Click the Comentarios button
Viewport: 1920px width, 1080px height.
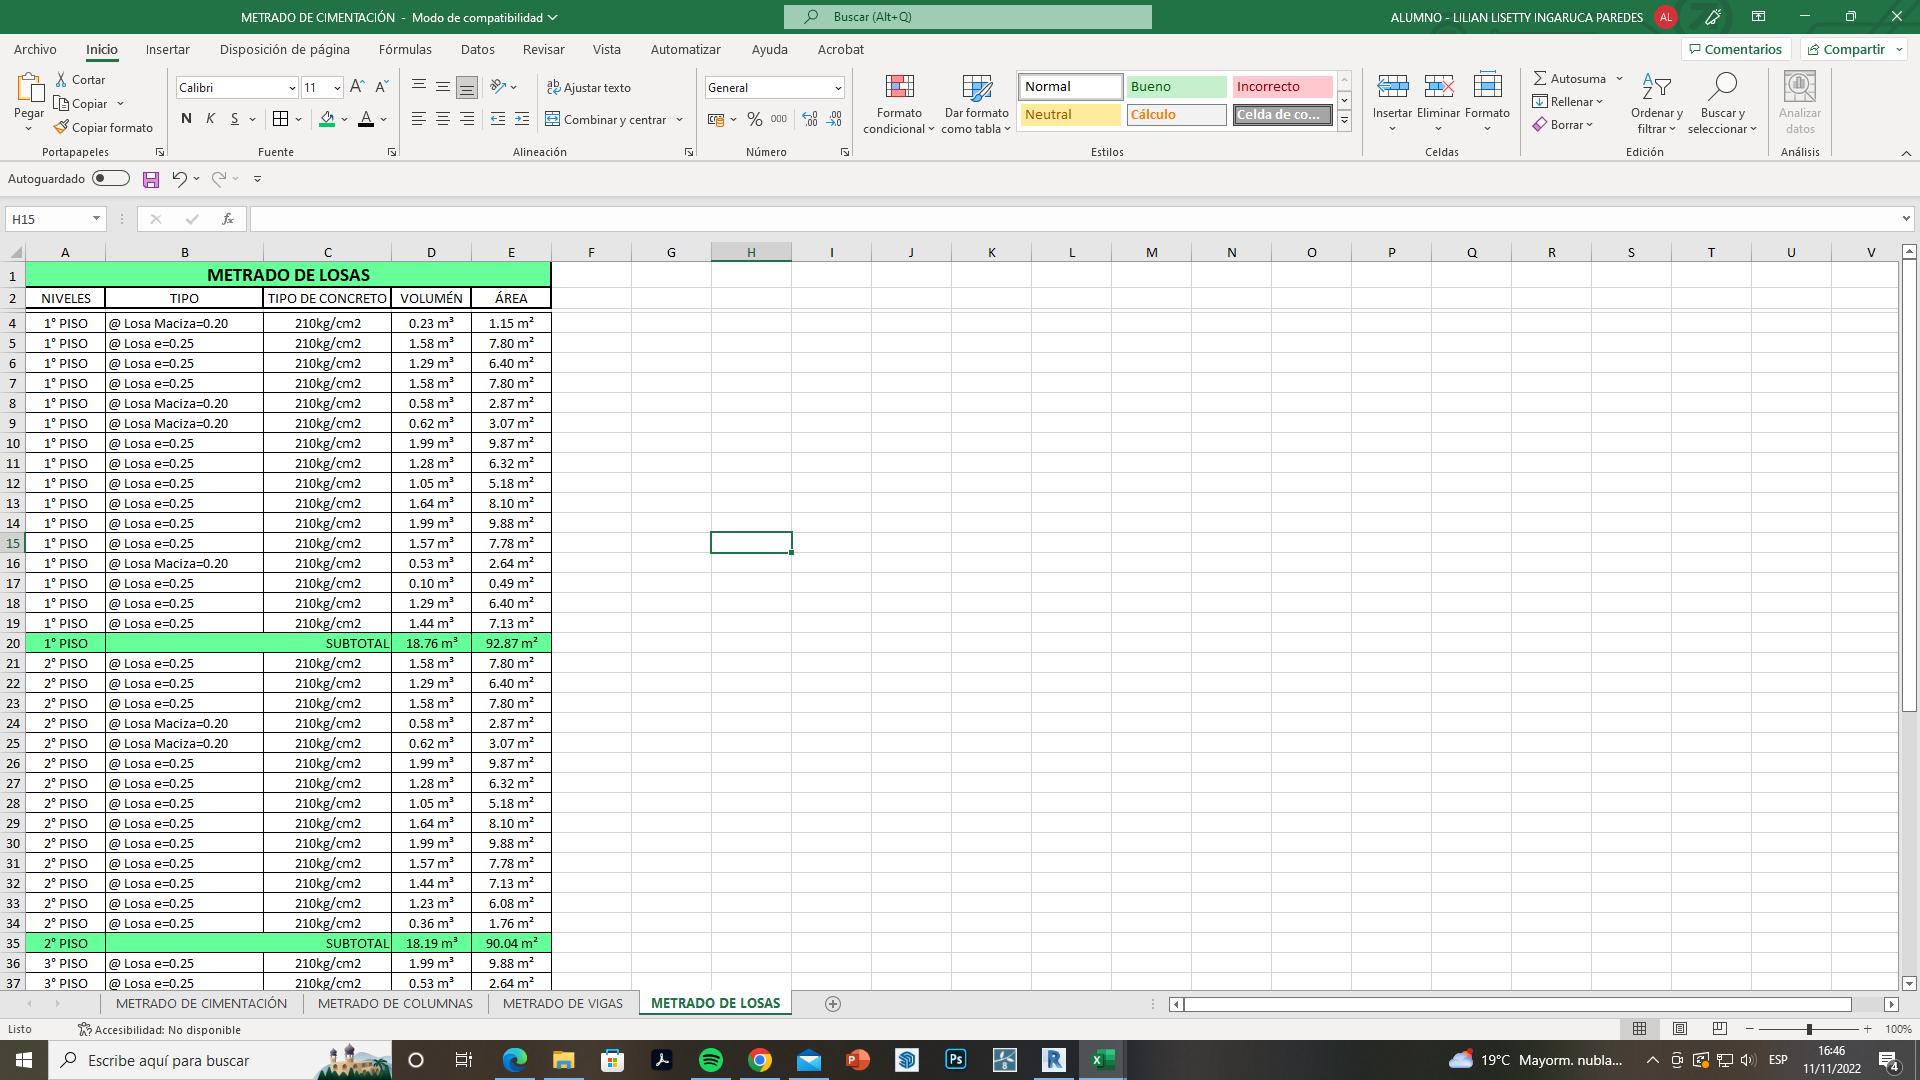point(1735,49)
